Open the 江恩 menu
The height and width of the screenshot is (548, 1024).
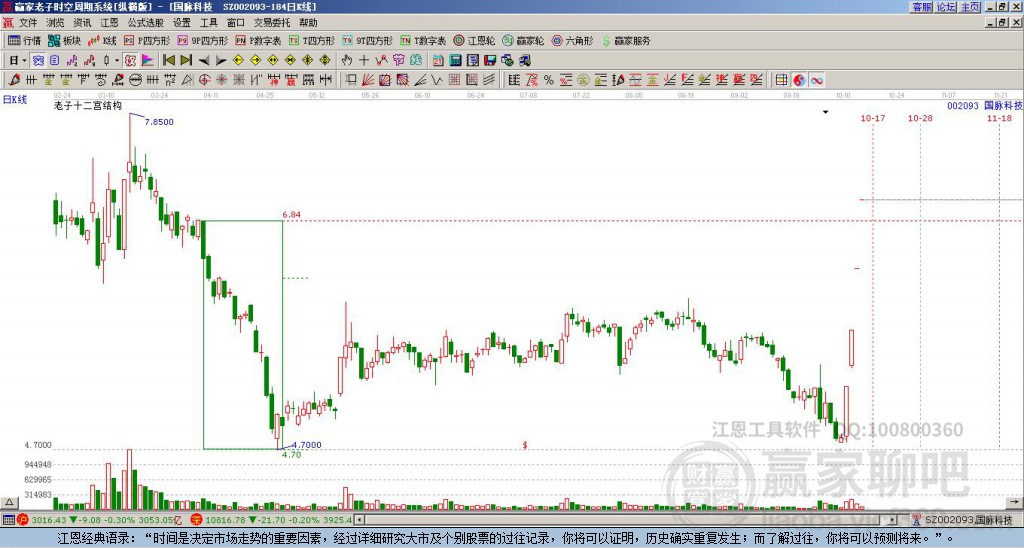pos(109,23)
